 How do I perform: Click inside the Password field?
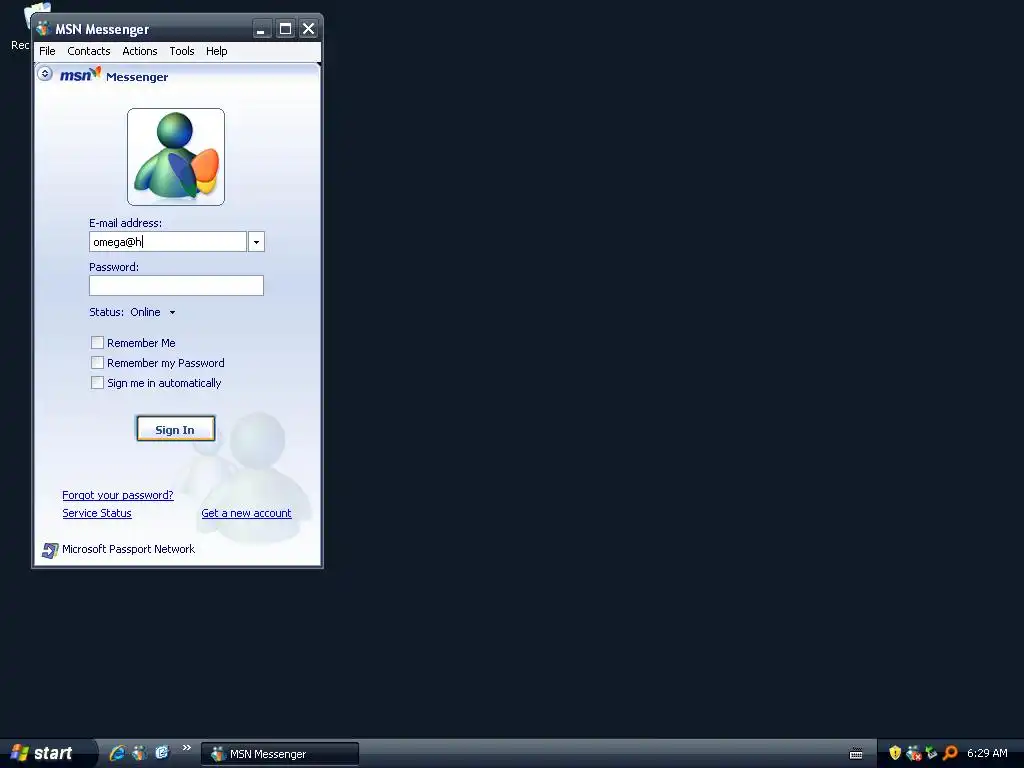[176, 285]
